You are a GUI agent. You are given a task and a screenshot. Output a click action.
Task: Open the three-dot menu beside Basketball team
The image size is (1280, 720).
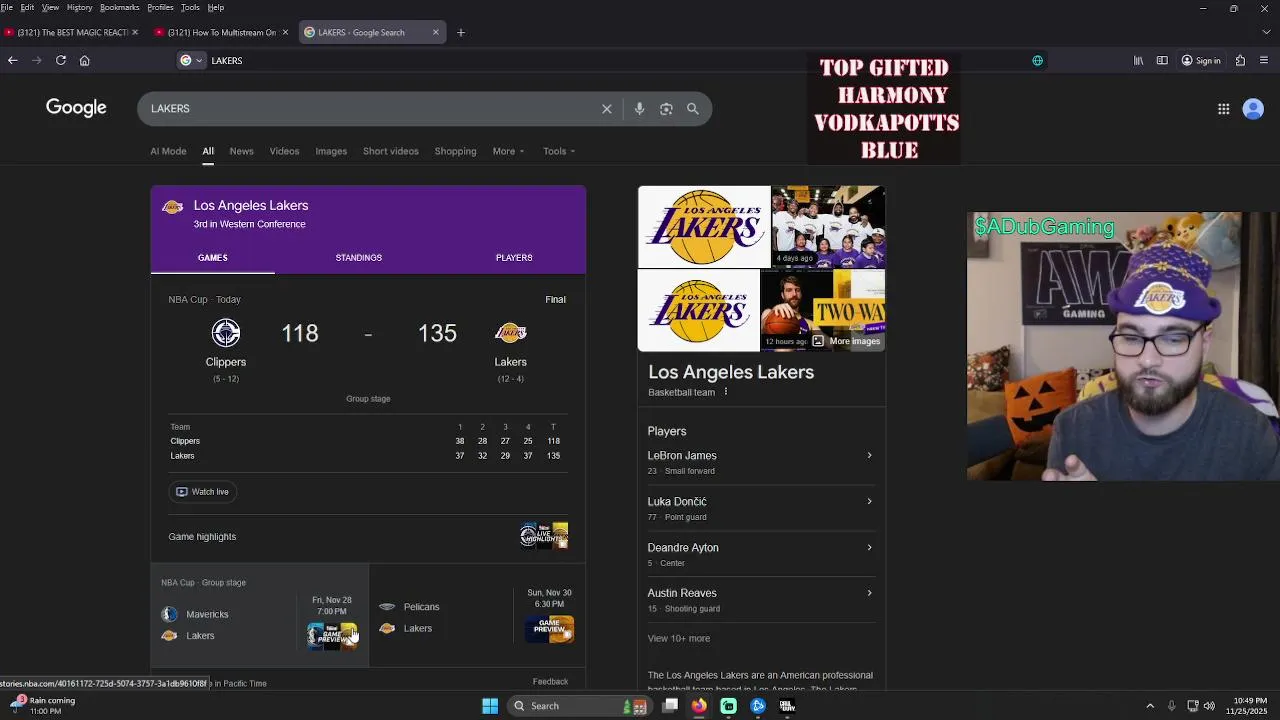726,392
